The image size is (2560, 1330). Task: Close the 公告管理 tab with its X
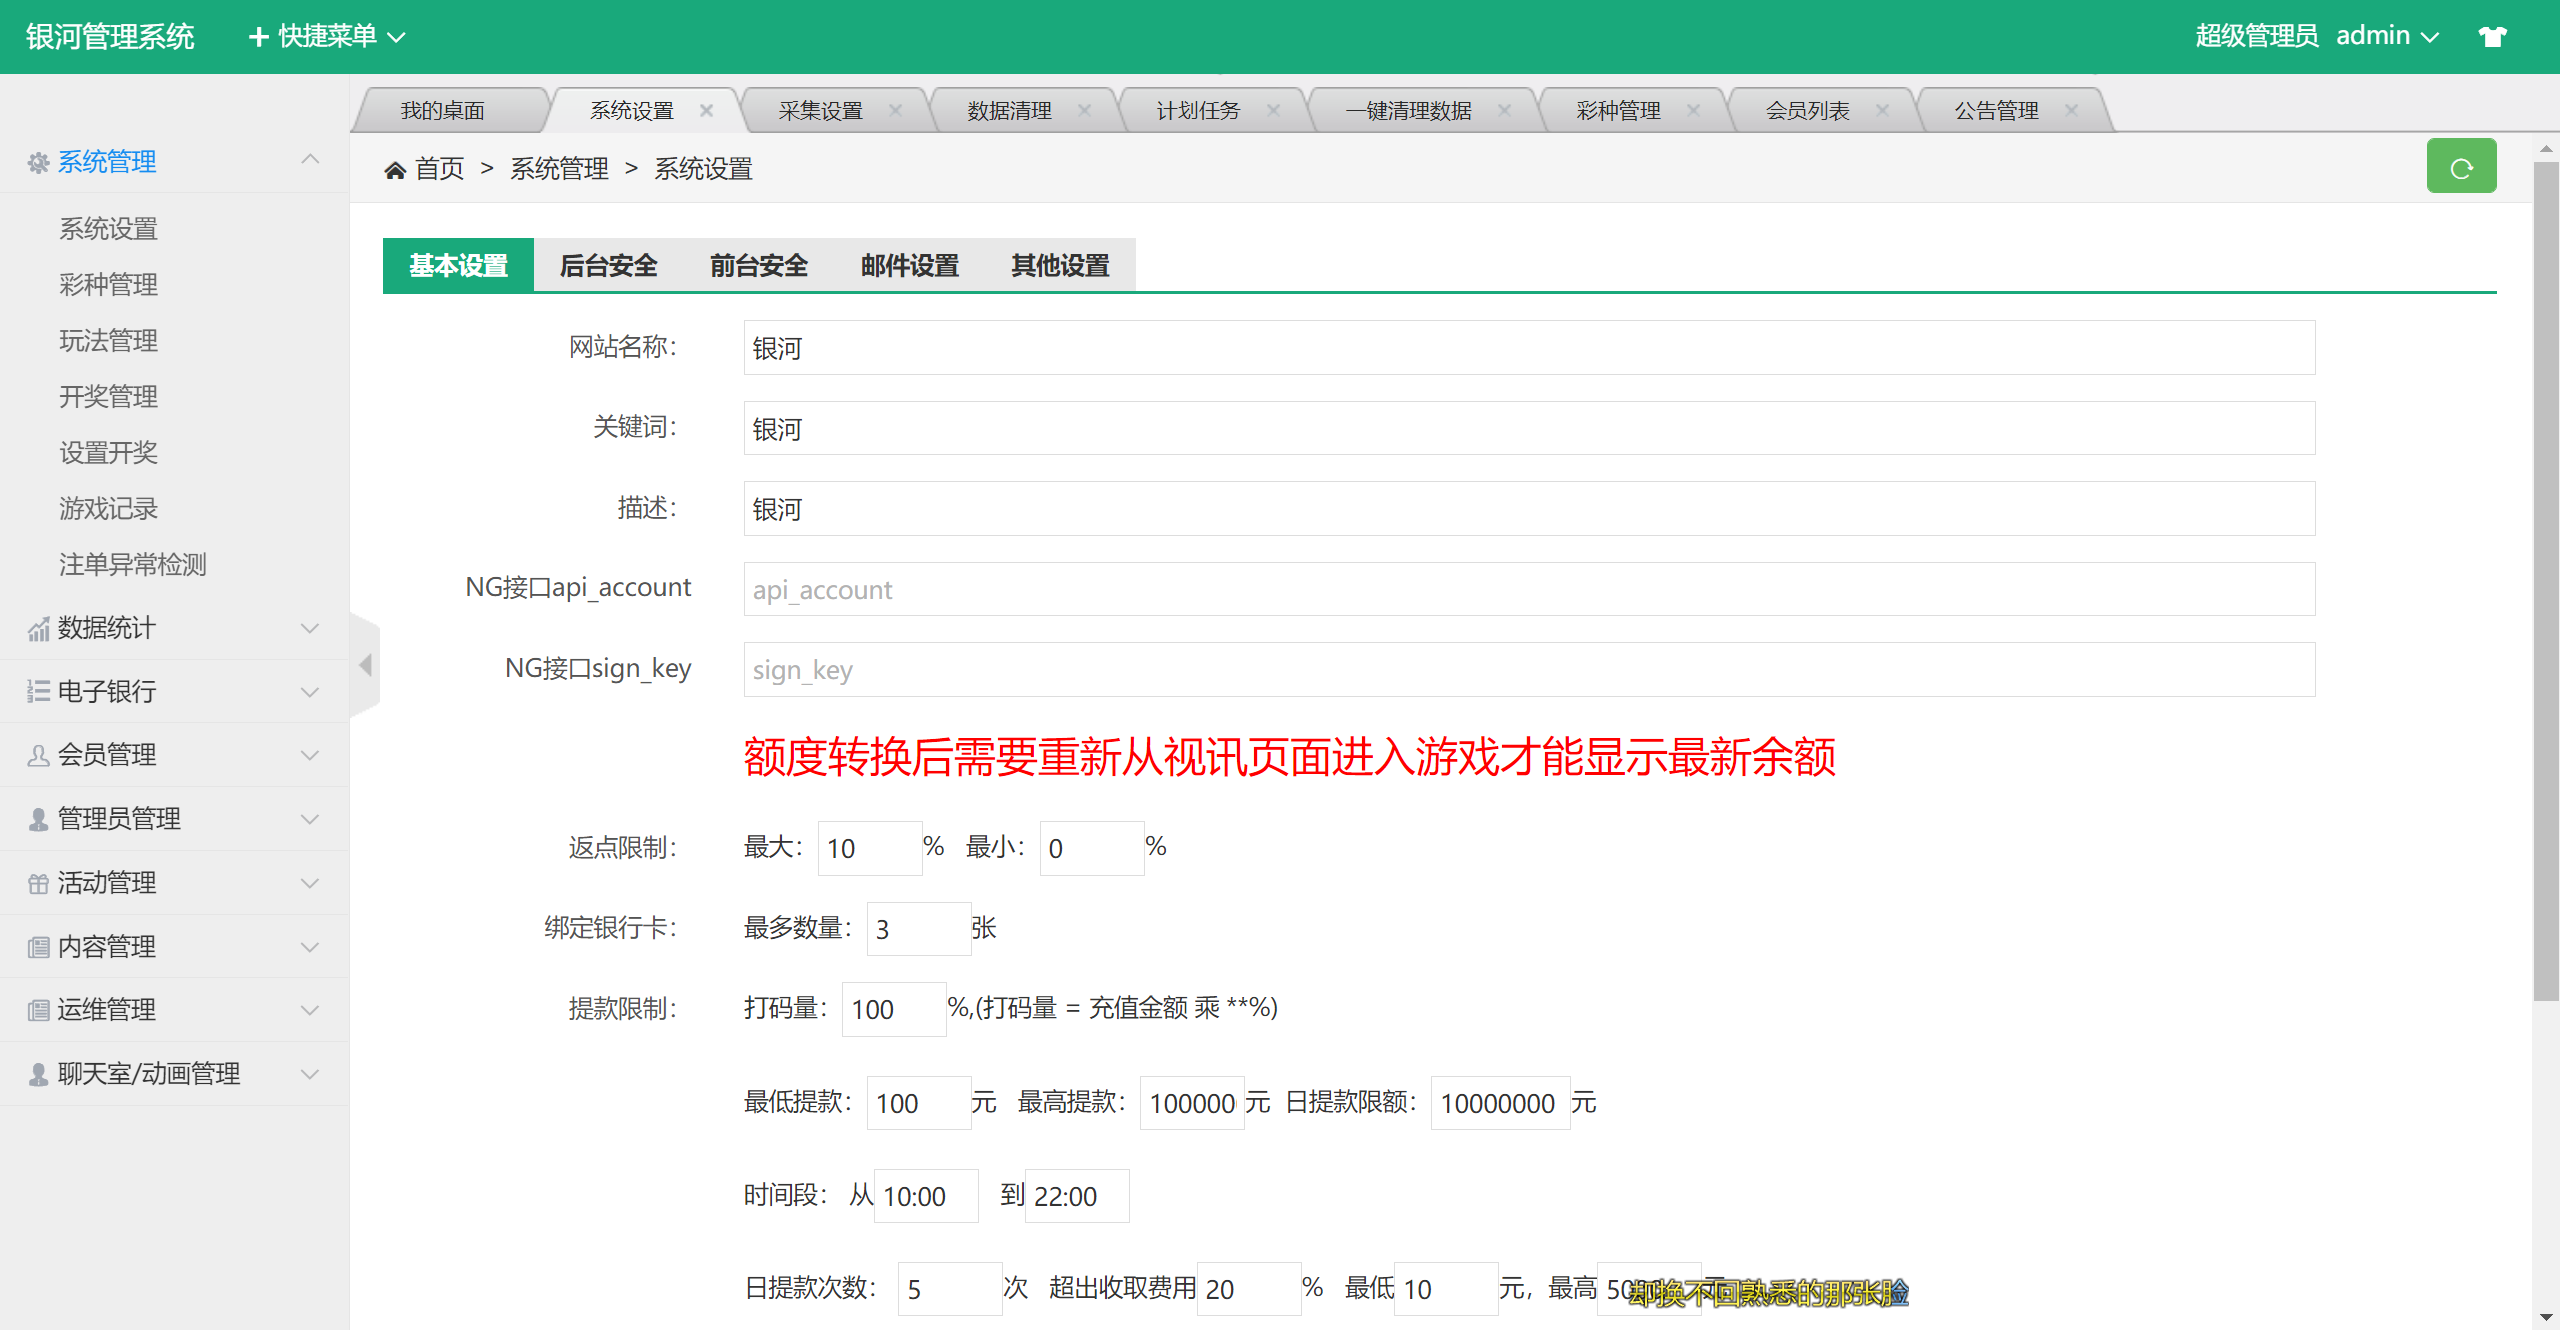coord(2071,110)
